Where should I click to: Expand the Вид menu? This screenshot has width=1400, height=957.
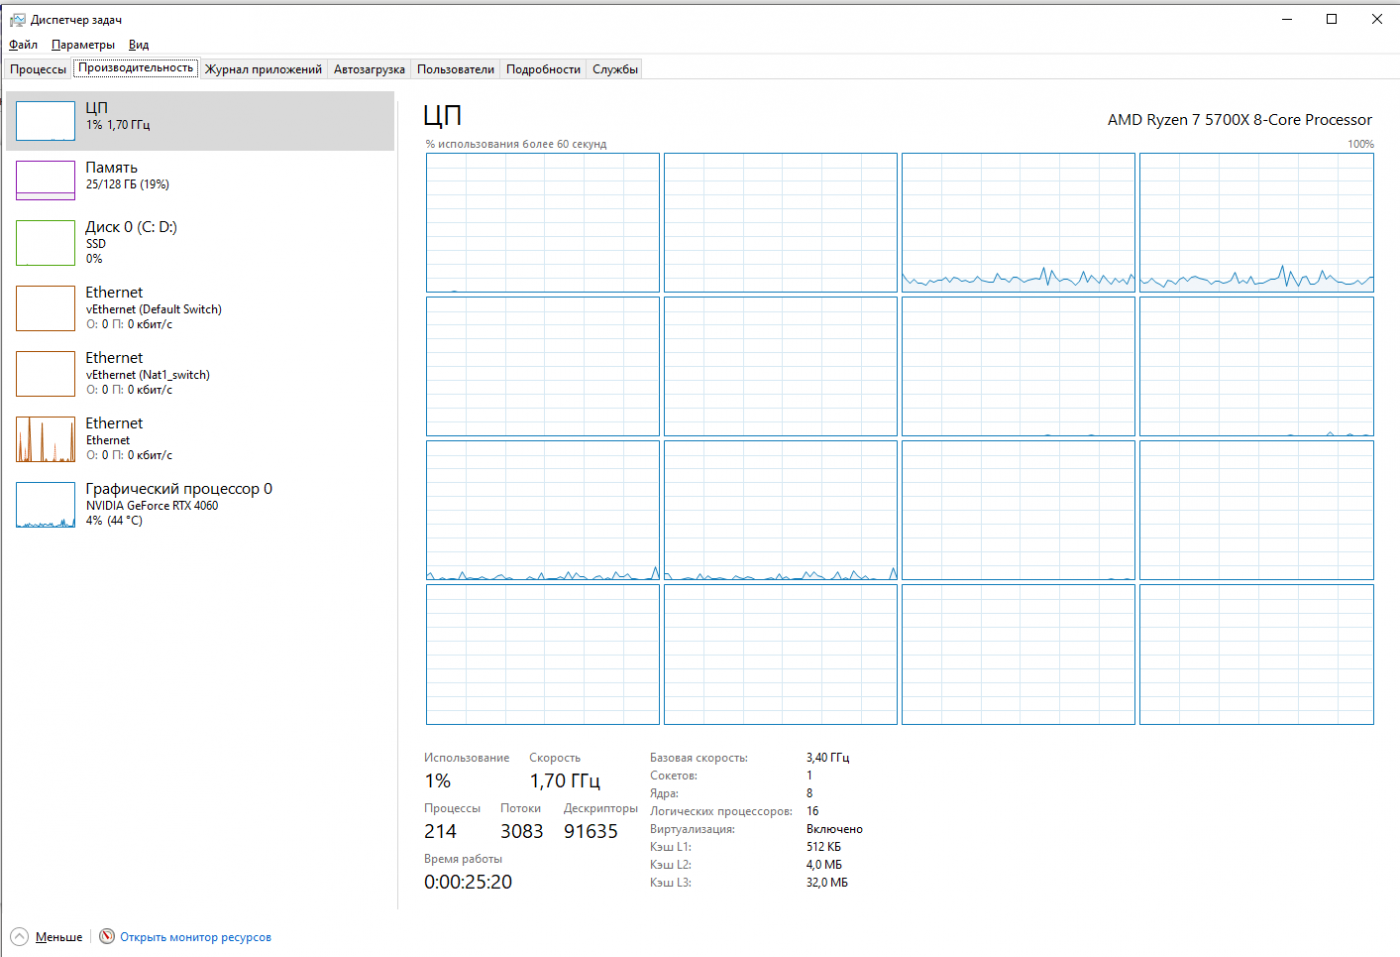point(139,45)
